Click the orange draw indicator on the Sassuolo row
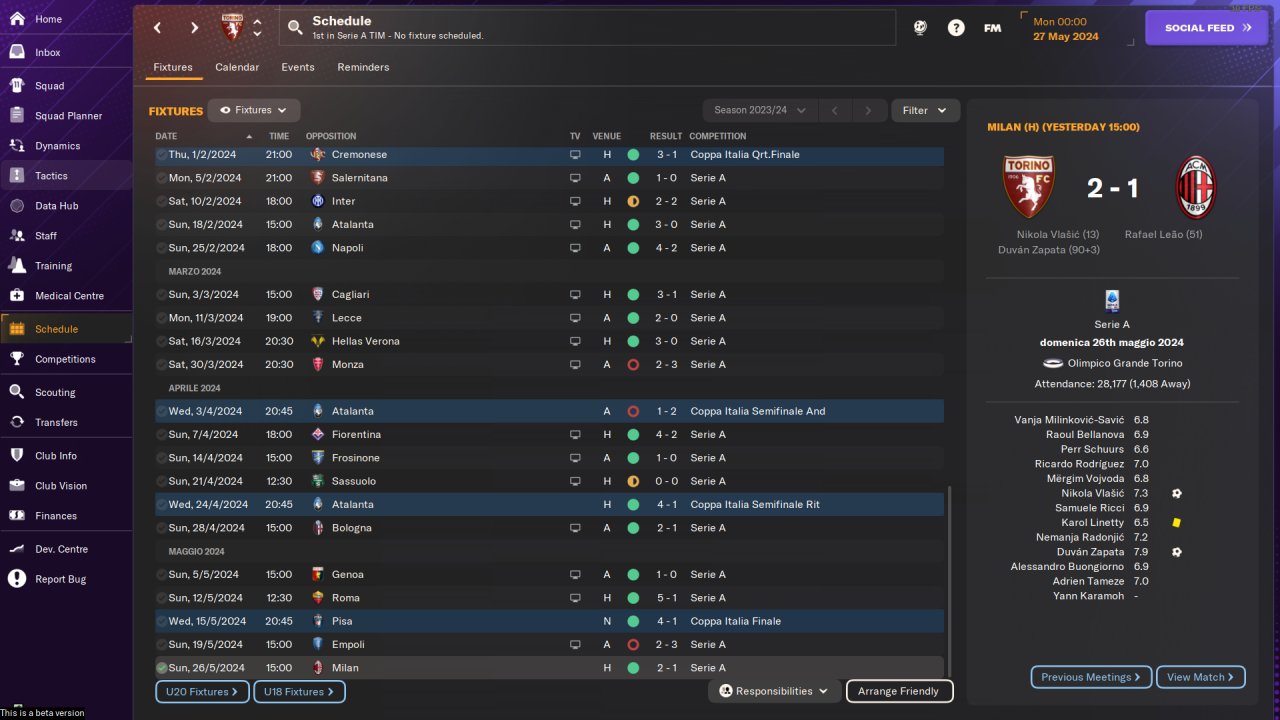 pos(633,481)
